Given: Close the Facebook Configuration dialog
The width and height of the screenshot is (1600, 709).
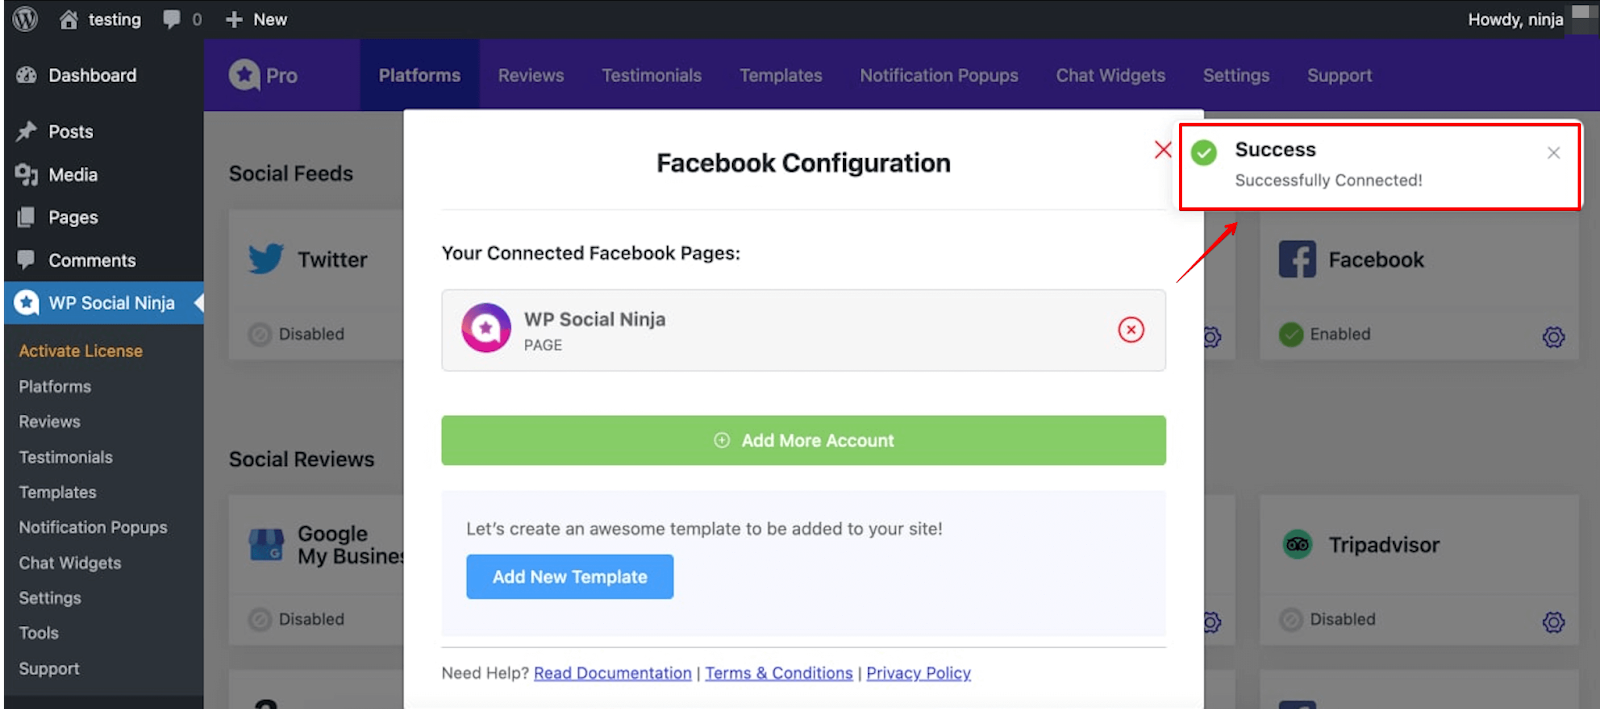Looking at the screenshot, I should pyautogui.click(x=1163, y=150).
